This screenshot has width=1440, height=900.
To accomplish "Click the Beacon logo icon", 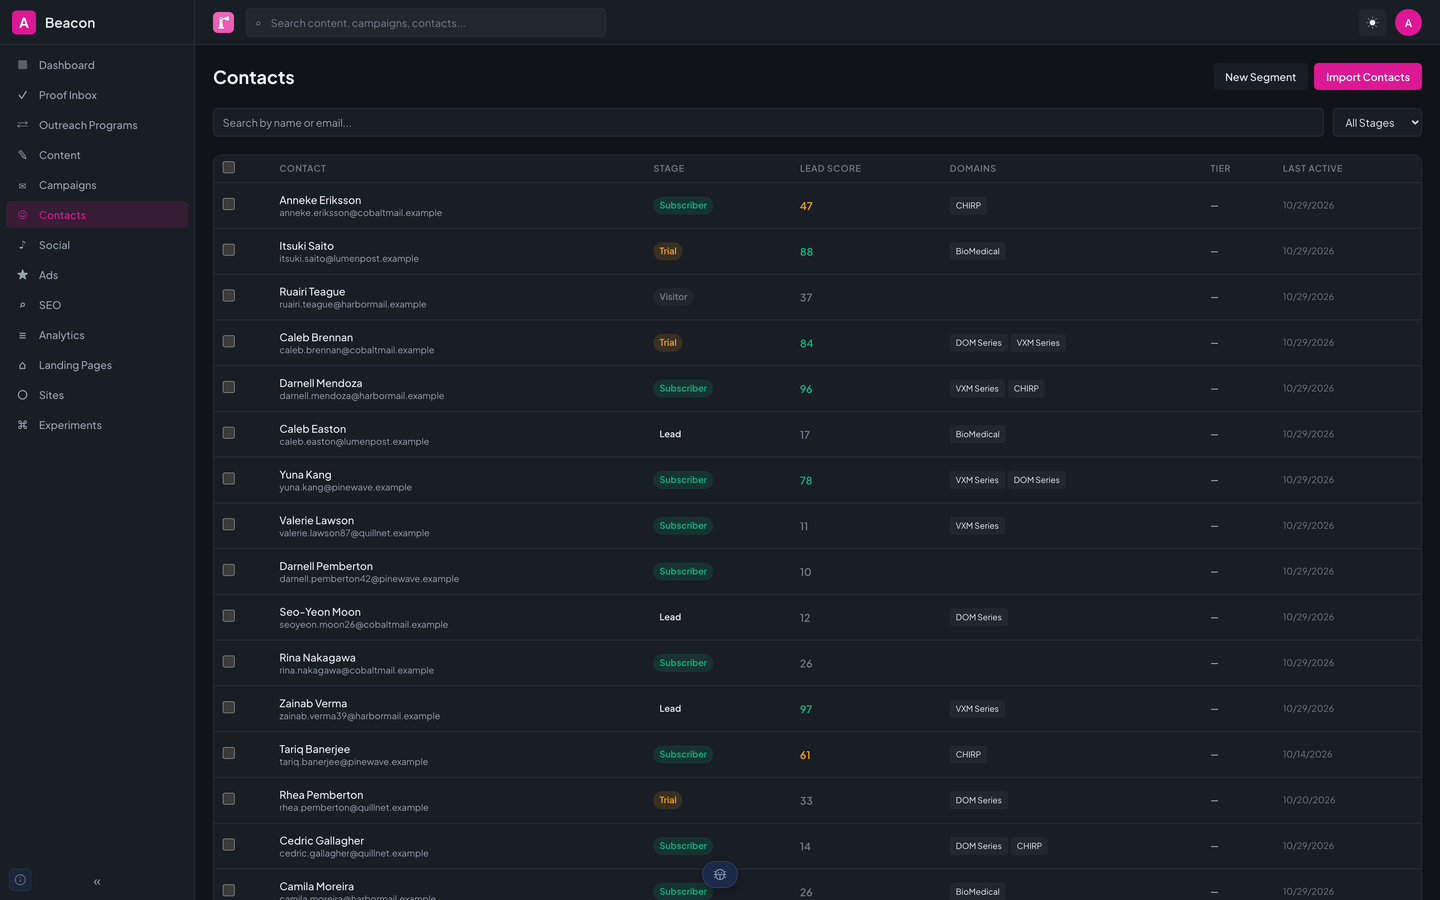I will [x=24, y=22].
